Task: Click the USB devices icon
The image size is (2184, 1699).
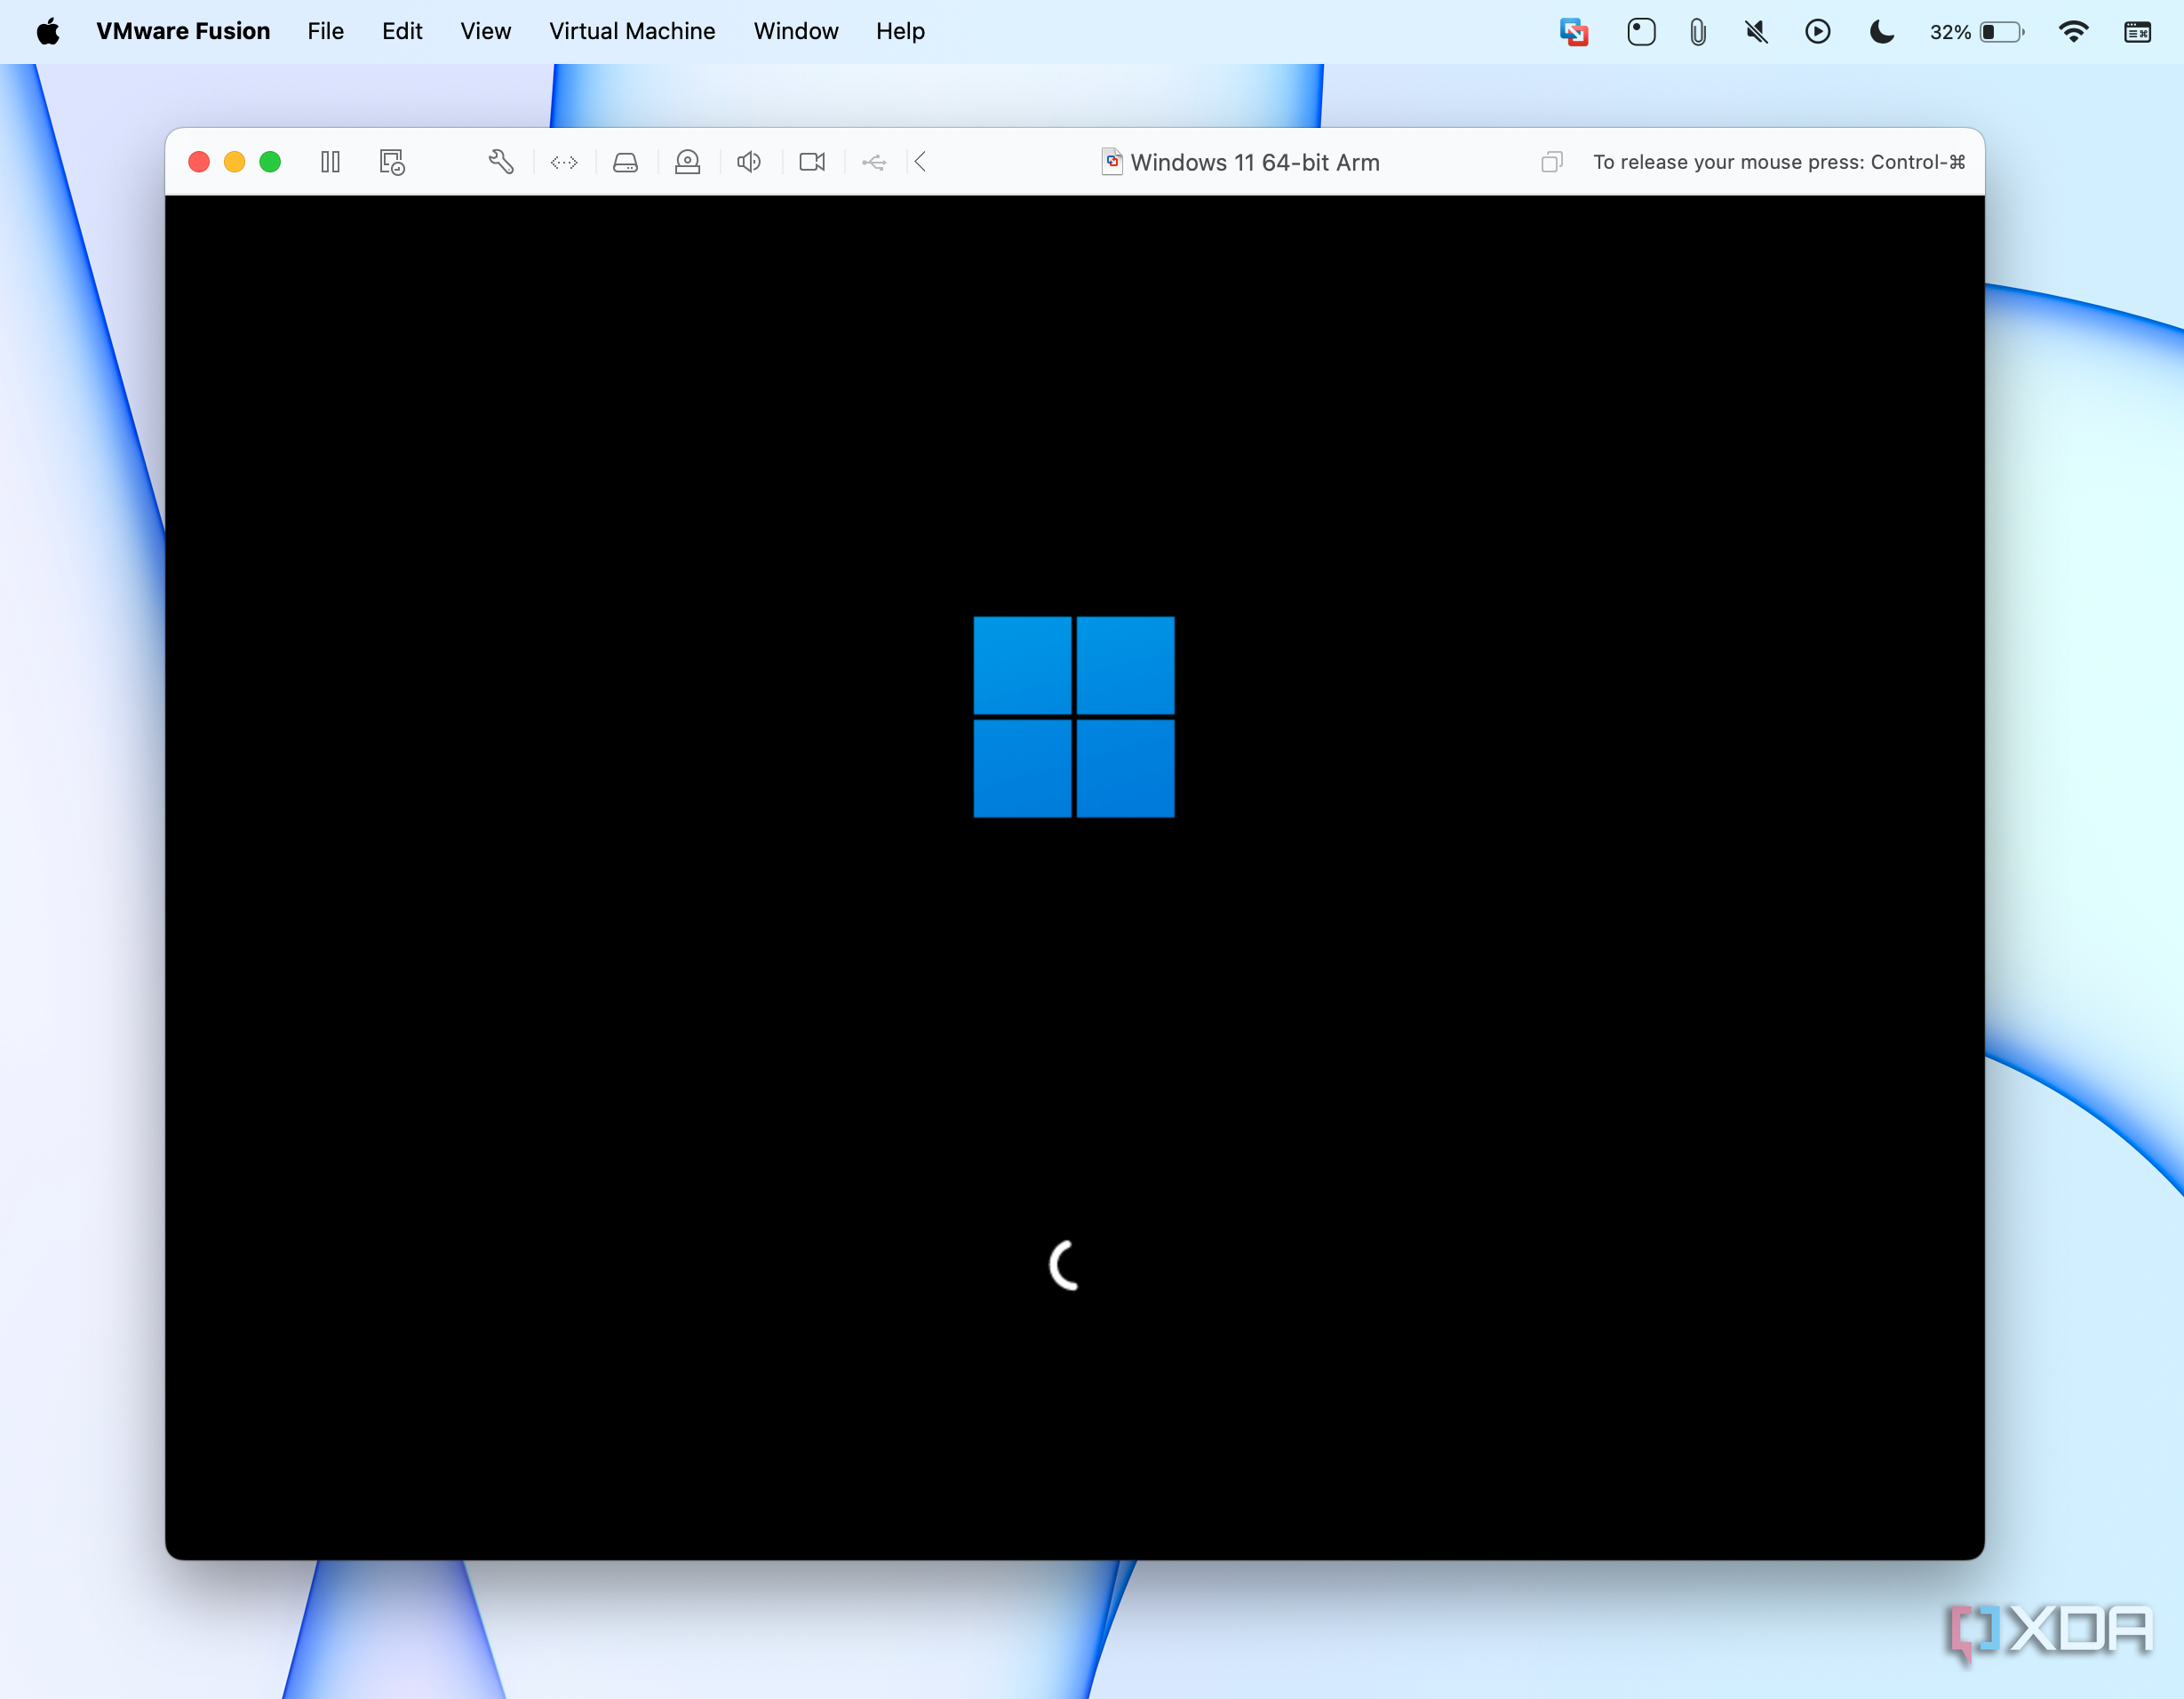Action: pyautogui.click(x=874, y=162)
